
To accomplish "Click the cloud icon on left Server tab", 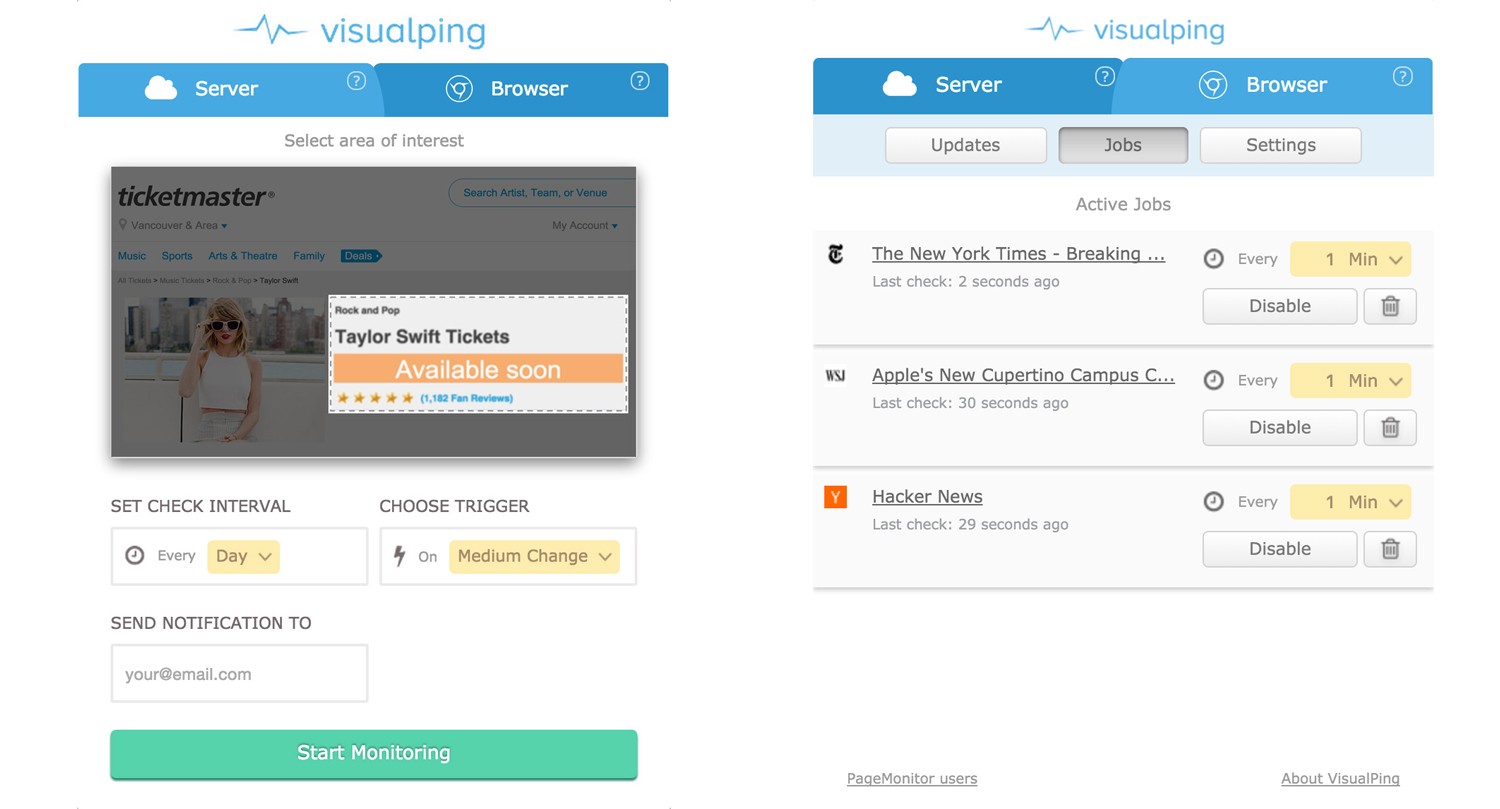I will coord(161,88).
